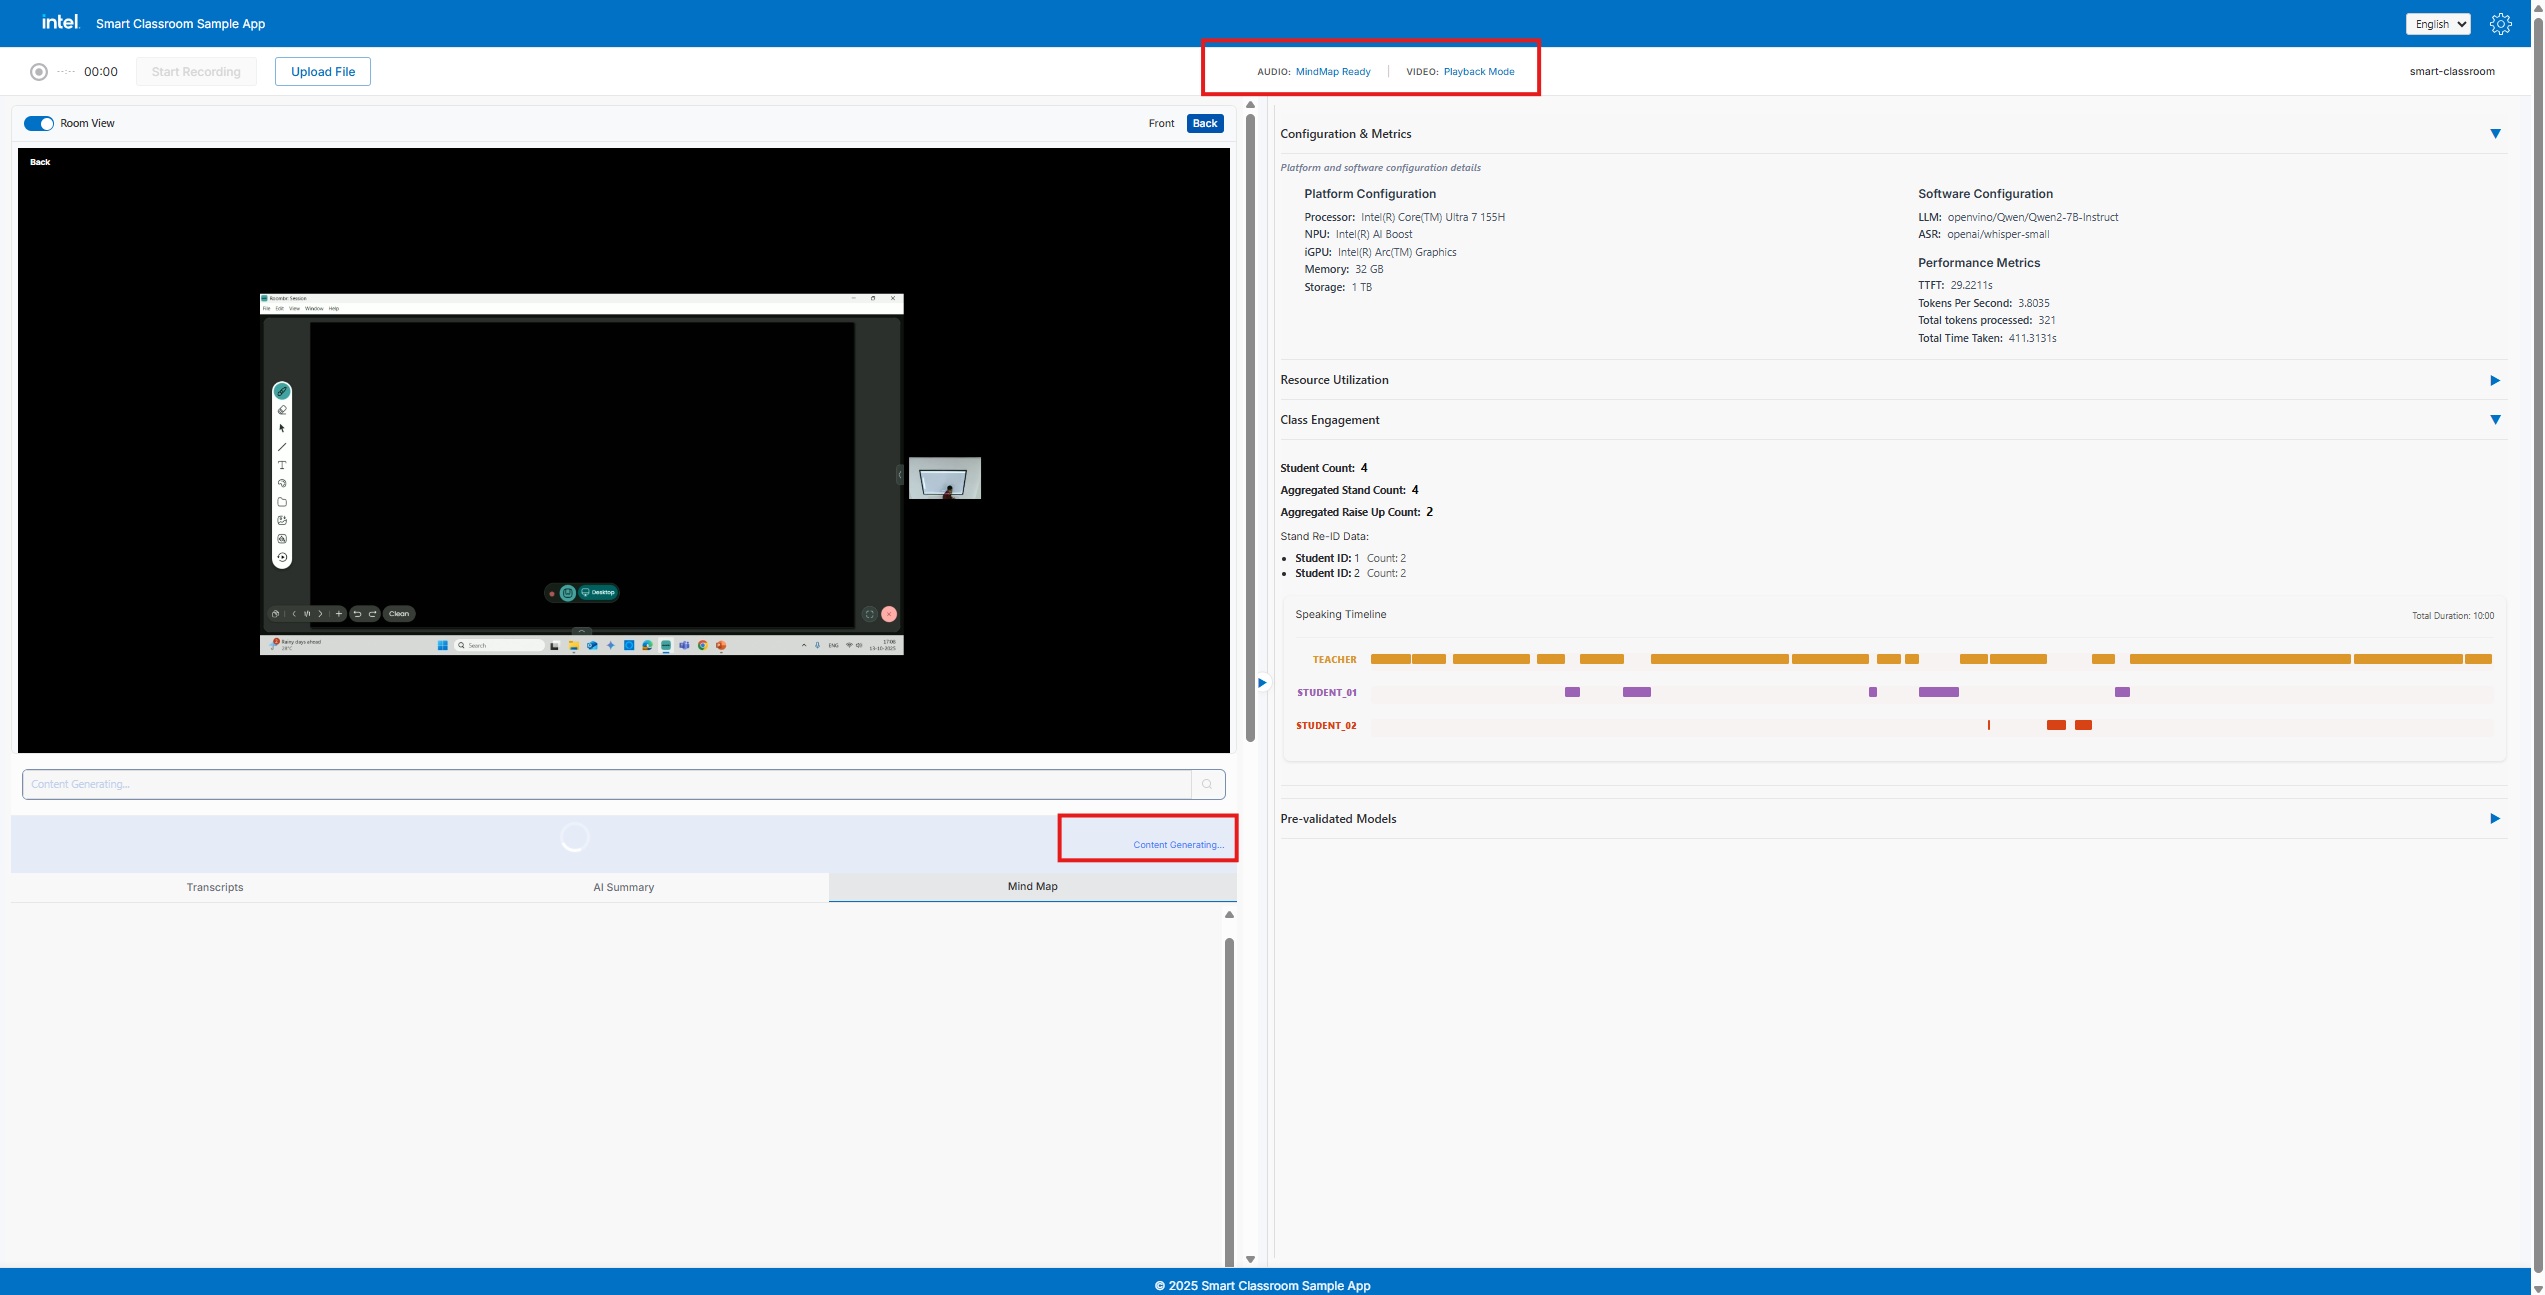Click scroll-up arrow of mind map panel

tap(1229, 914)
